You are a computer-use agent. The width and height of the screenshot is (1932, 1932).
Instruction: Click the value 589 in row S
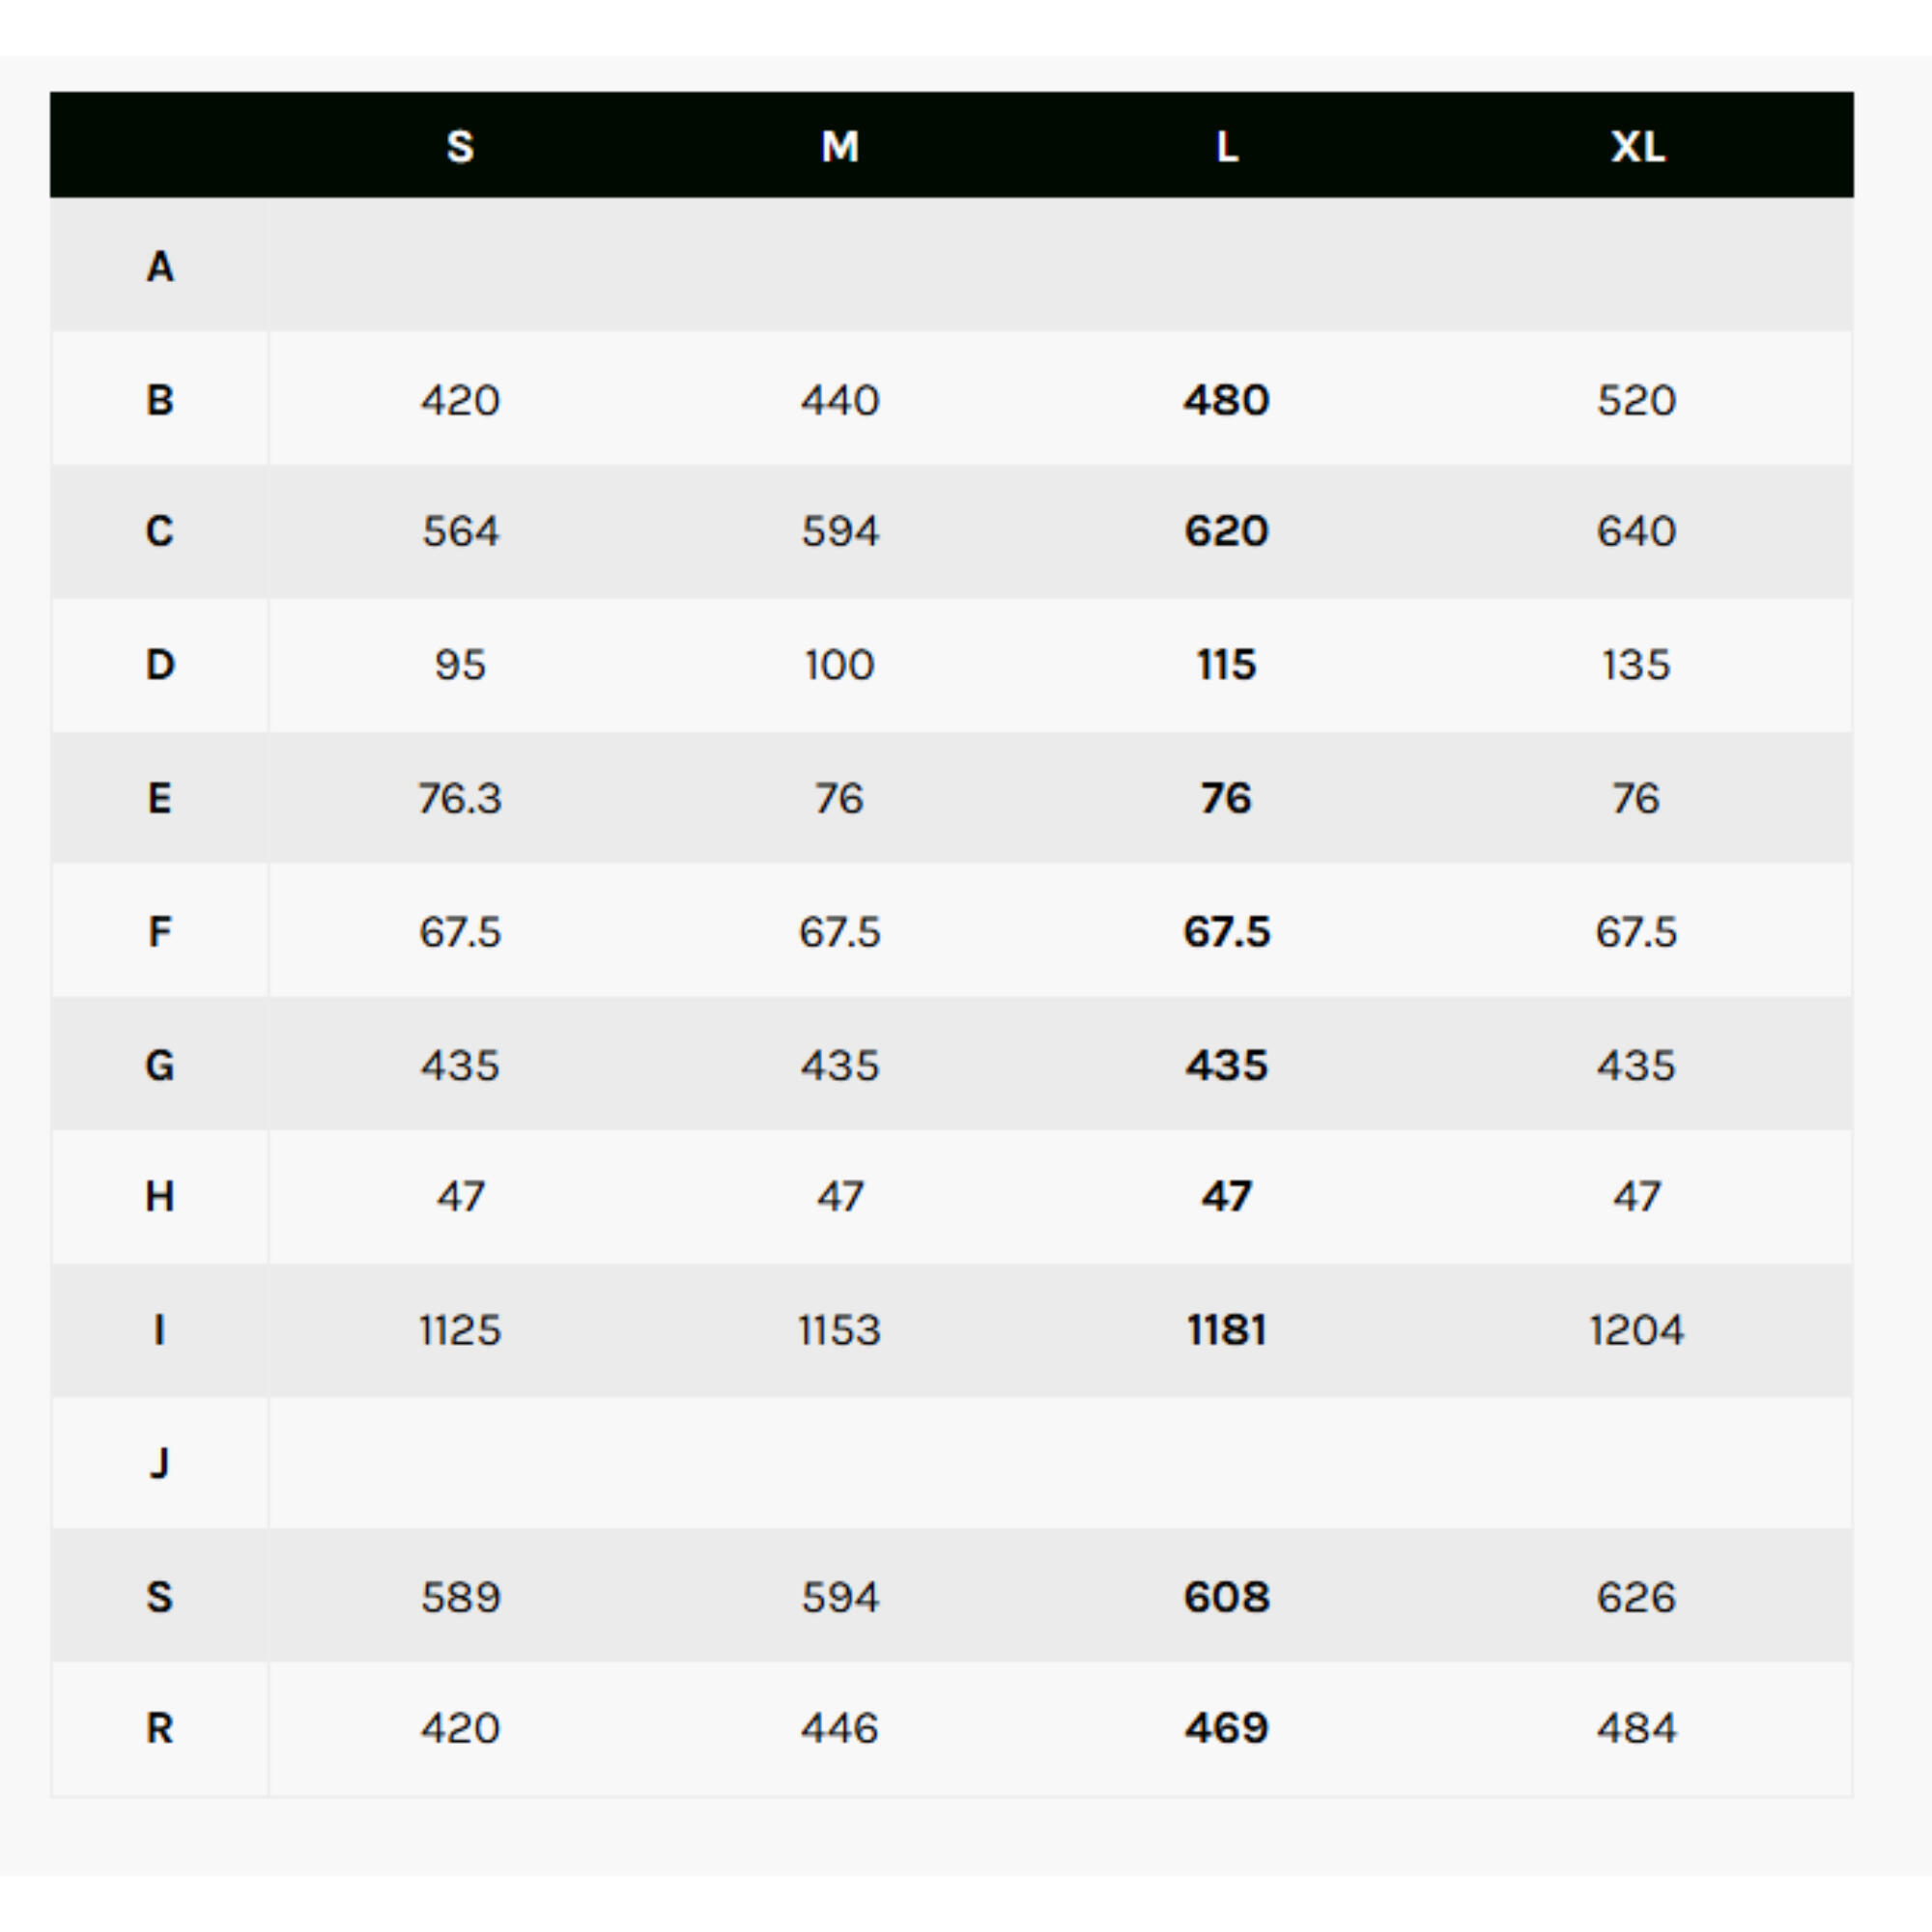point(460,1597)
